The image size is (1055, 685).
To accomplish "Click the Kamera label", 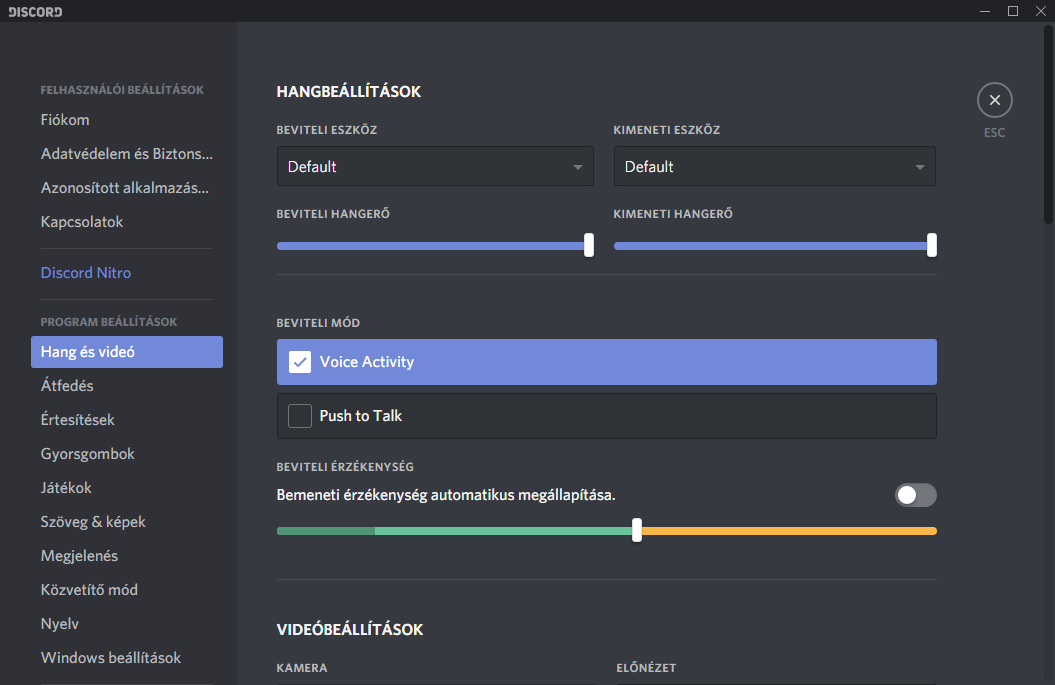I will pyautogui.click(x=301, y=668).
